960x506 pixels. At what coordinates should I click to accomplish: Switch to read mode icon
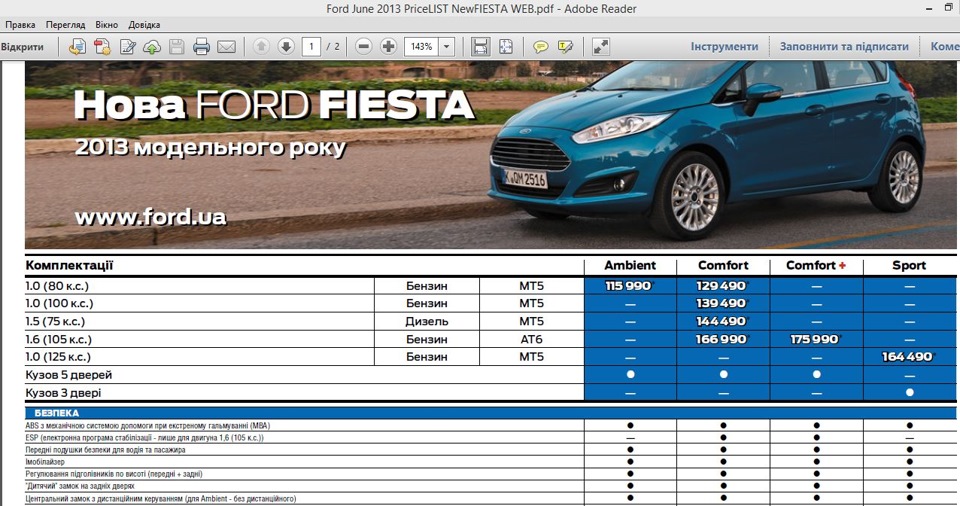tap(601, 47)
